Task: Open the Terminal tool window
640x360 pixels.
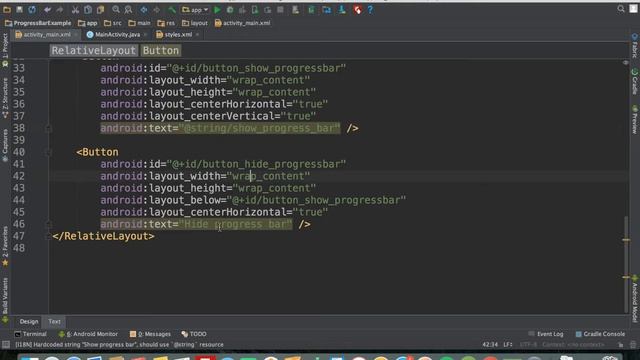Action: [31, 334]
